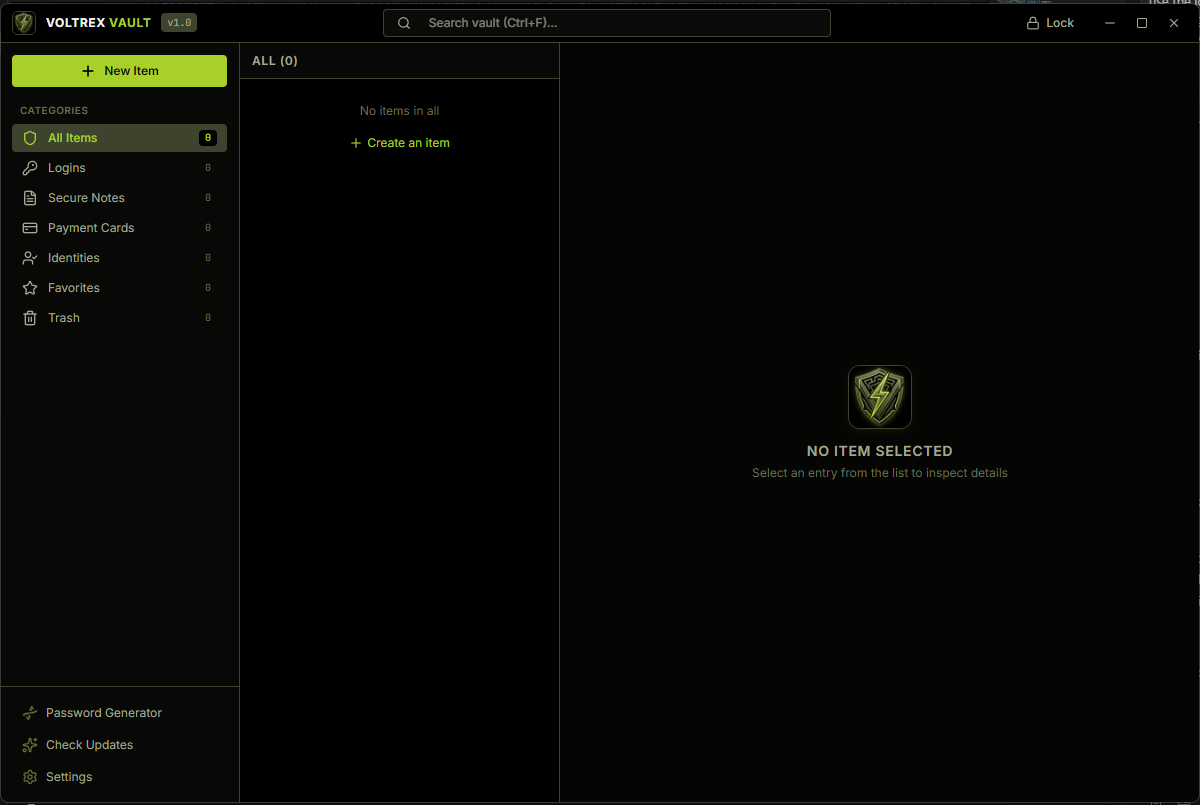This screenshot has width=1200, height=805.
Task: Click the trash can icon
Action: pos(30,318)
